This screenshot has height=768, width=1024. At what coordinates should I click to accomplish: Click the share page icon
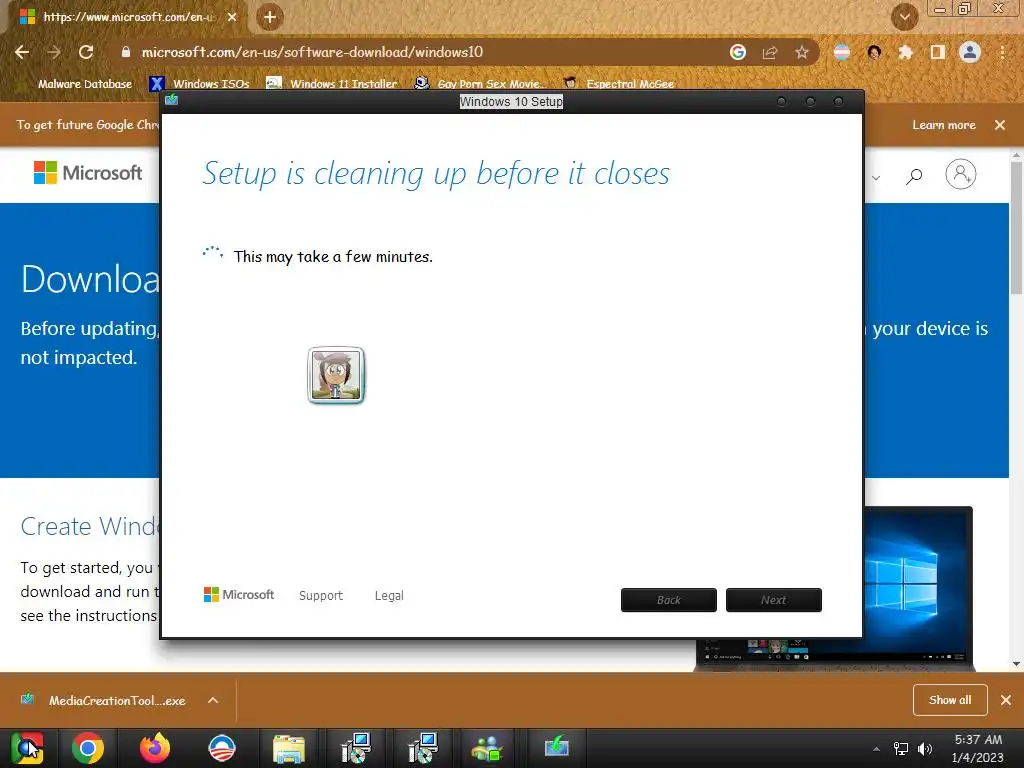coord(770,52)
